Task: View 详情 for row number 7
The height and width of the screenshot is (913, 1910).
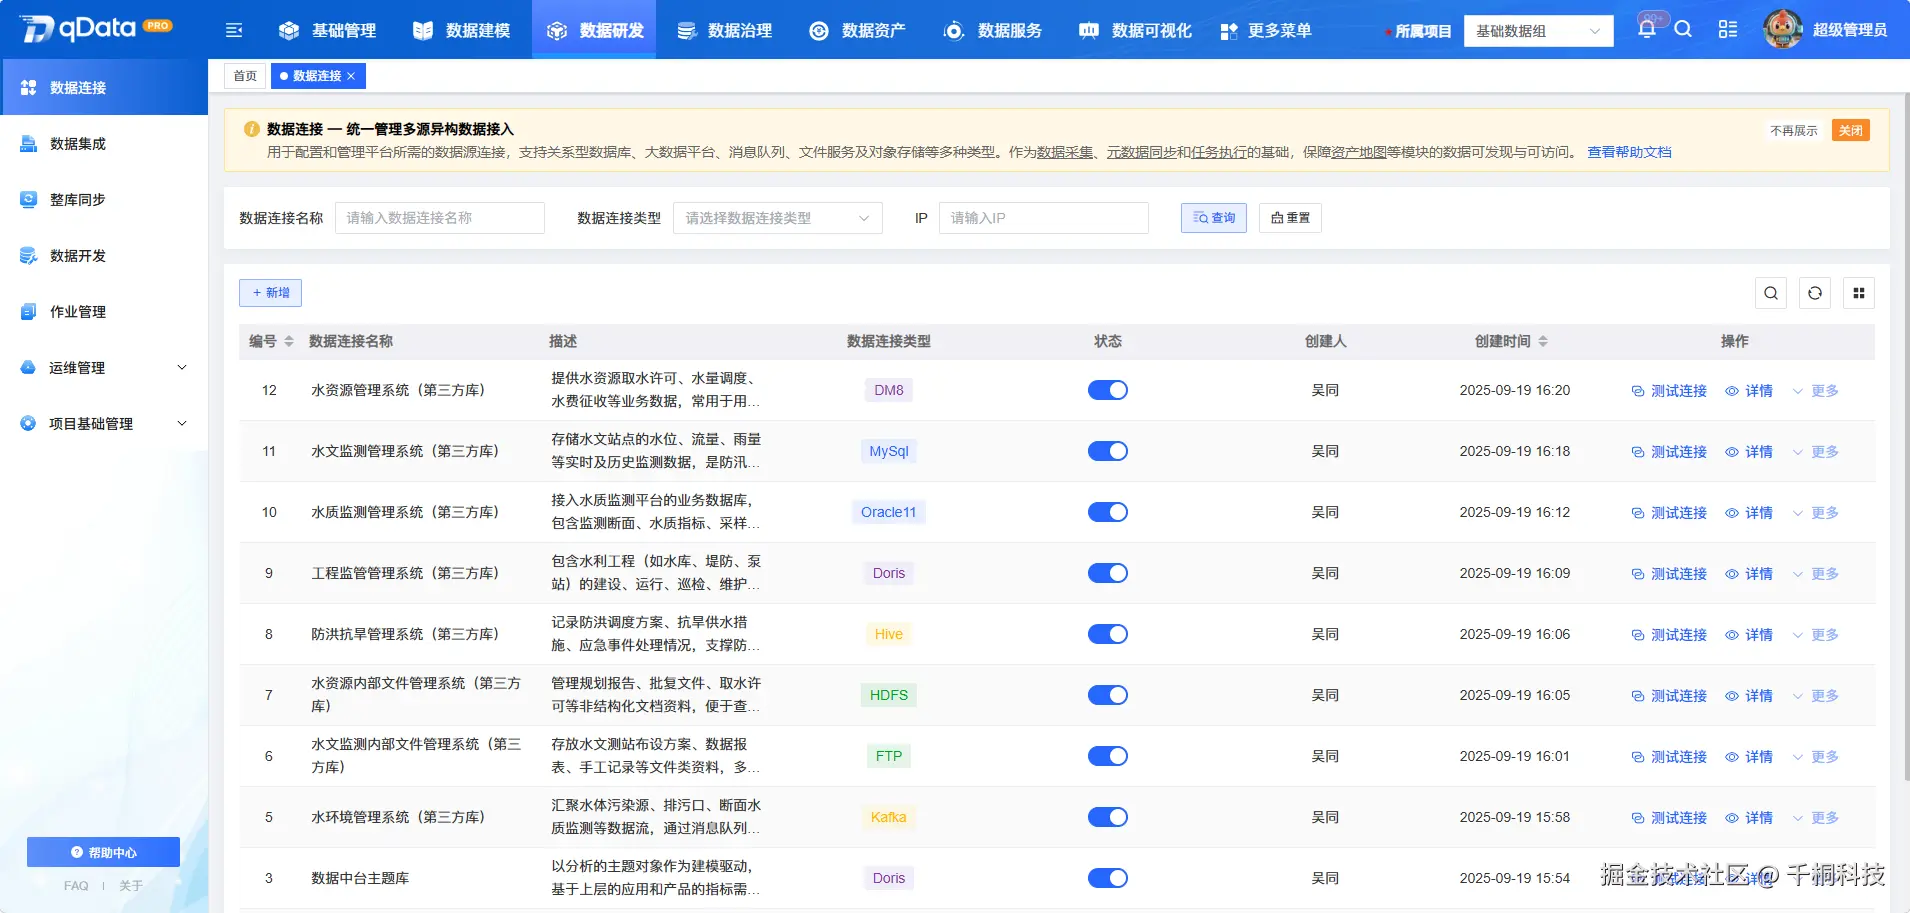Action: click(1749, 696)
